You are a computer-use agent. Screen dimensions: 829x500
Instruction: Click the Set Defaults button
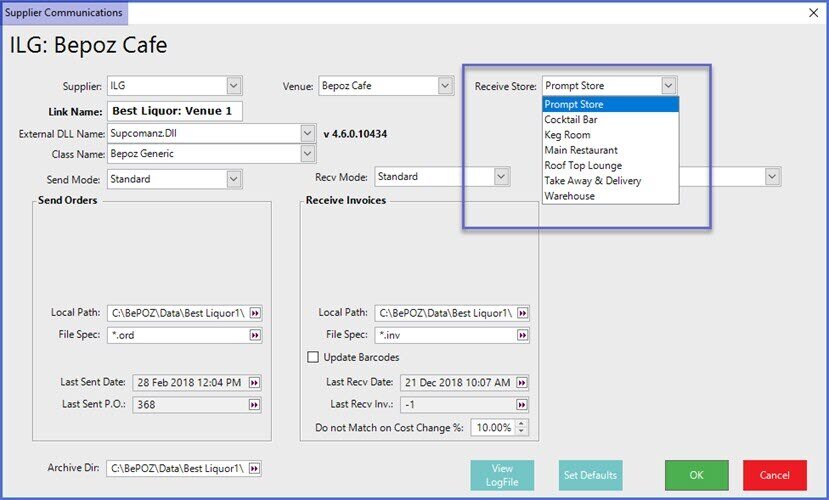click(591, 475)
